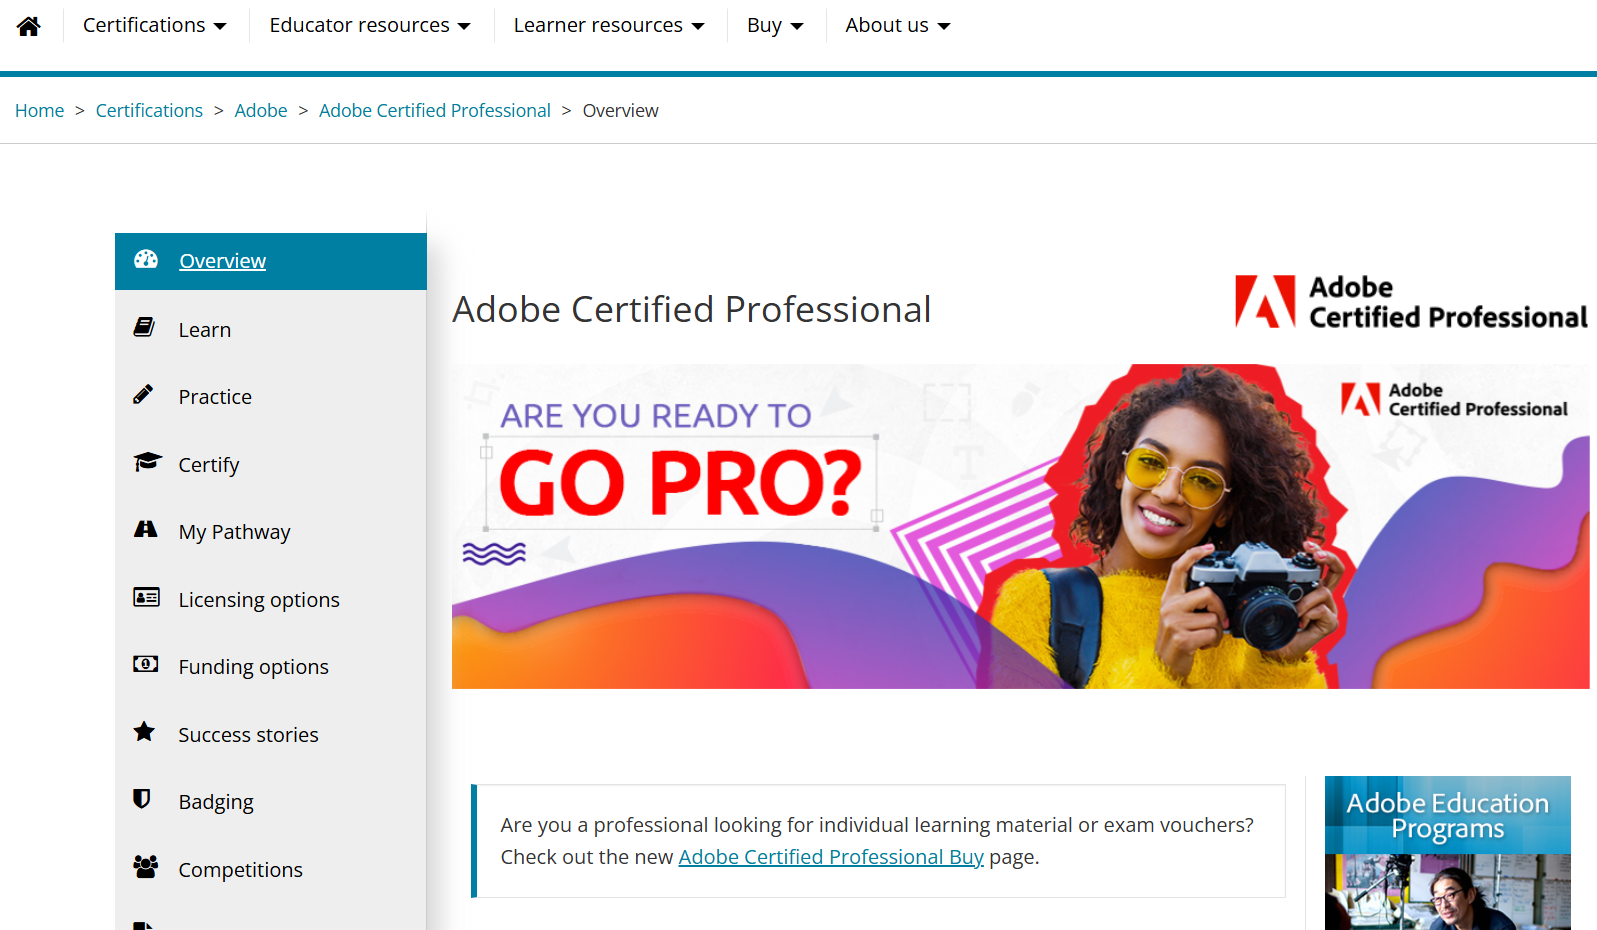Screen dimensions: 1597x930
Task: Open the Buy dropdown menu
Action: click(775, 25)
